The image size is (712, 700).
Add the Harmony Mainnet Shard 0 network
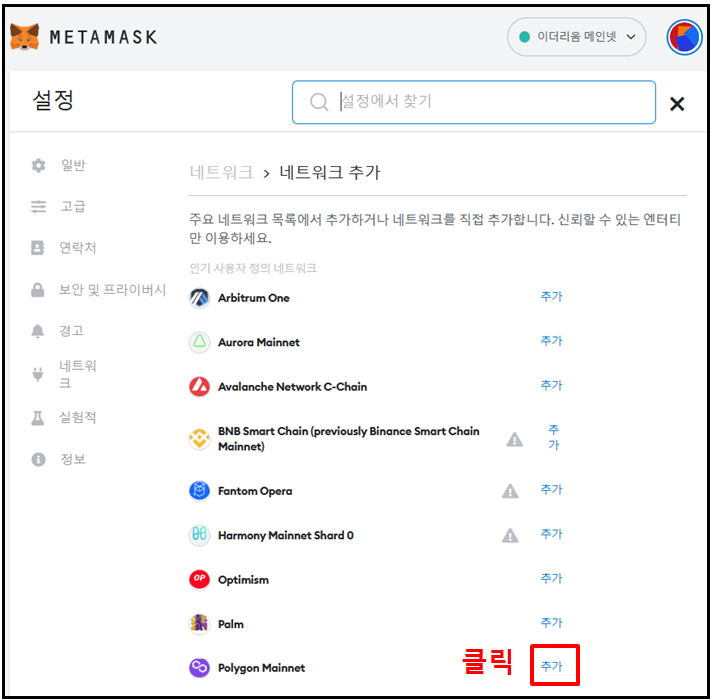coord(551,534)
